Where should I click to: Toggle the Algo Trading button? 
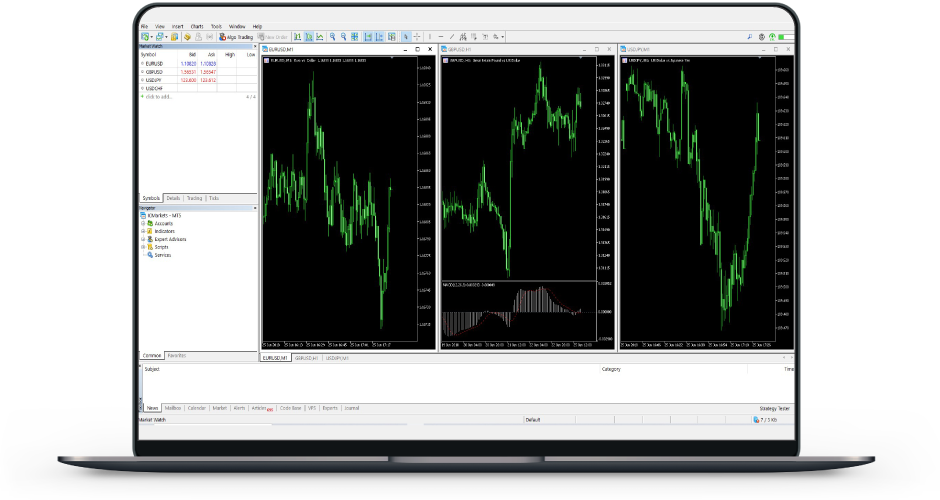[x=236, y=37]
